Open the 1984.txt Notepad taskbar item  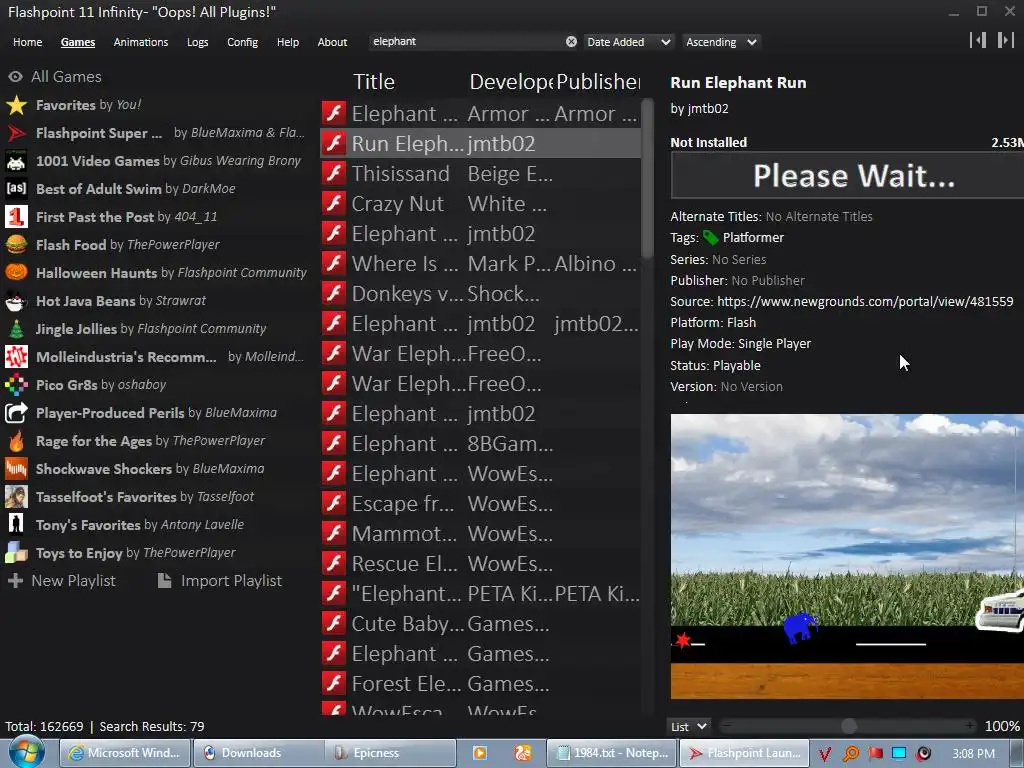[611, 753]
